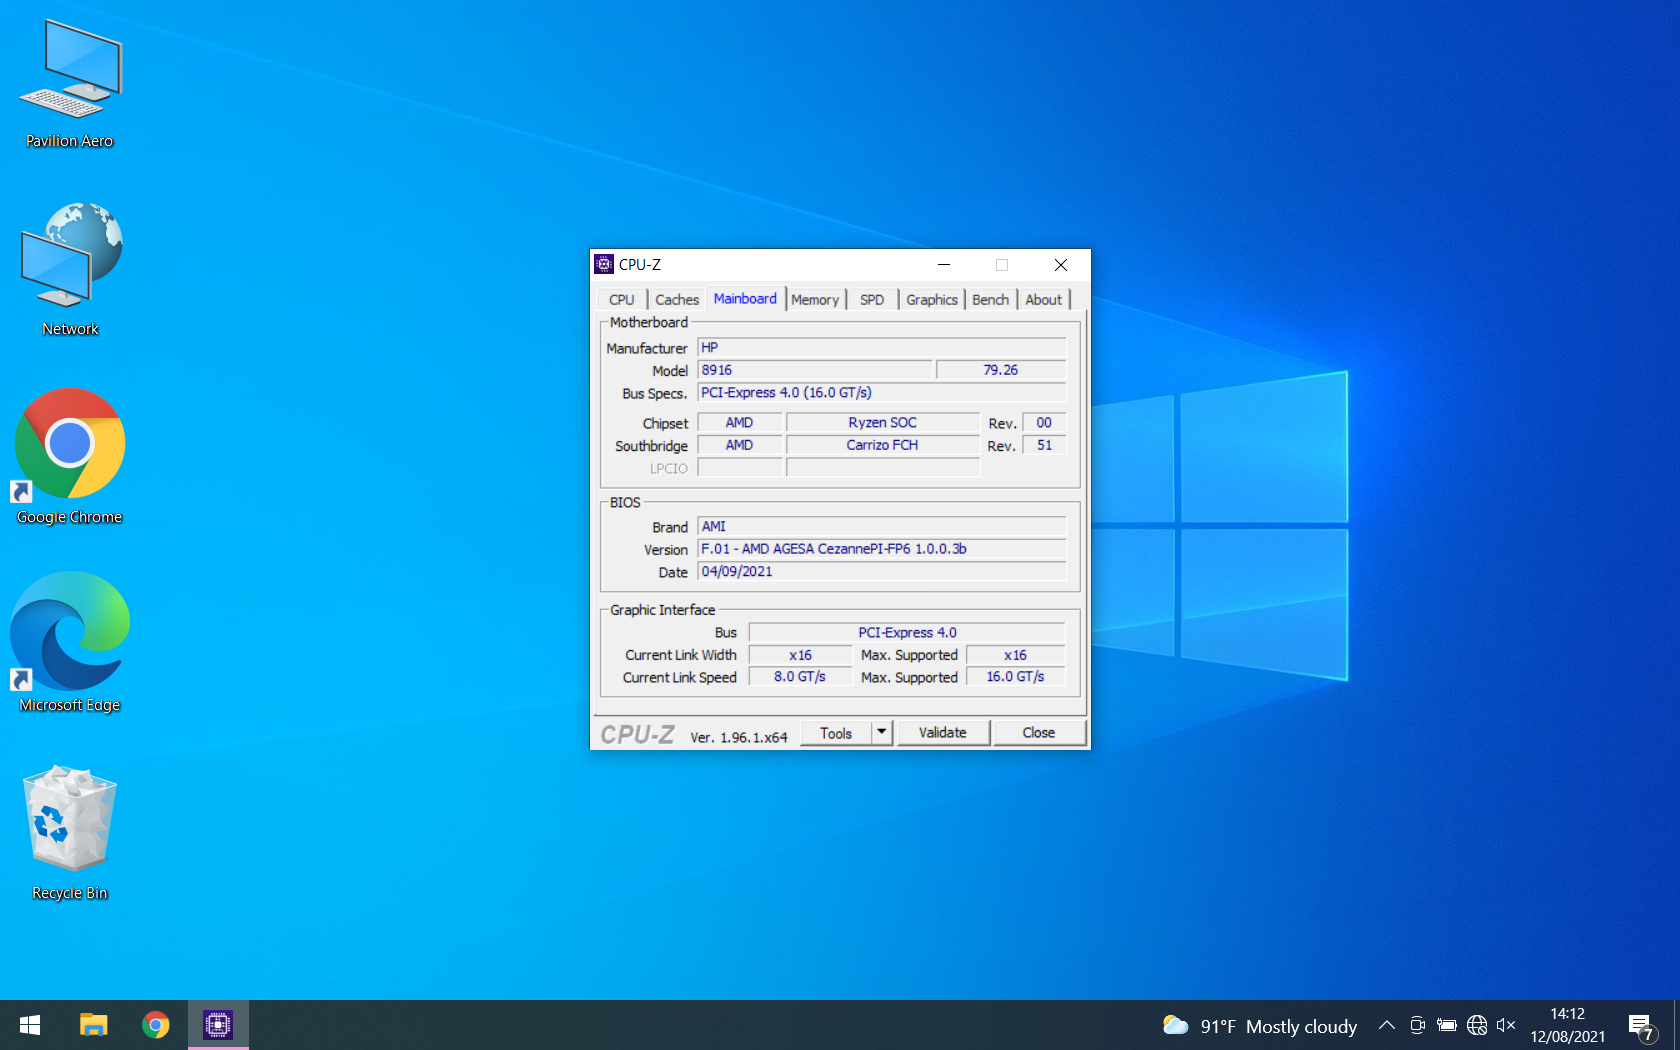The image size is (1680, 1050).
Task: Open the Network desktop icon
Action: 70,270
